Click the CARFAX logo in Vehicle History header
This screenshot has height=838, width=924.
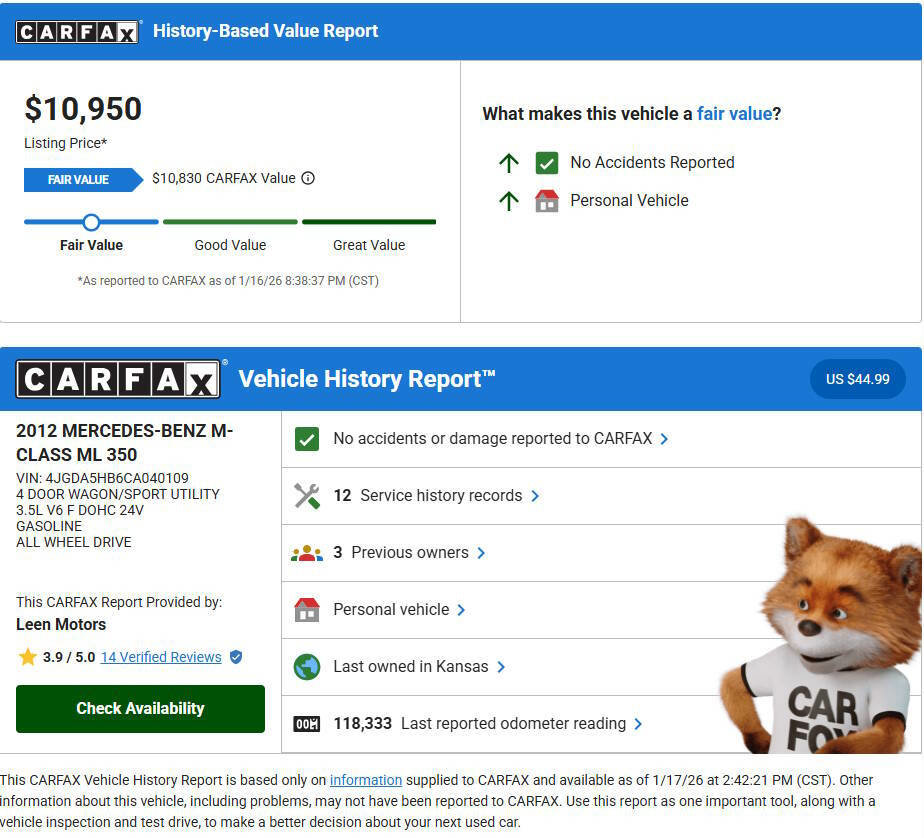click(119, 379)
